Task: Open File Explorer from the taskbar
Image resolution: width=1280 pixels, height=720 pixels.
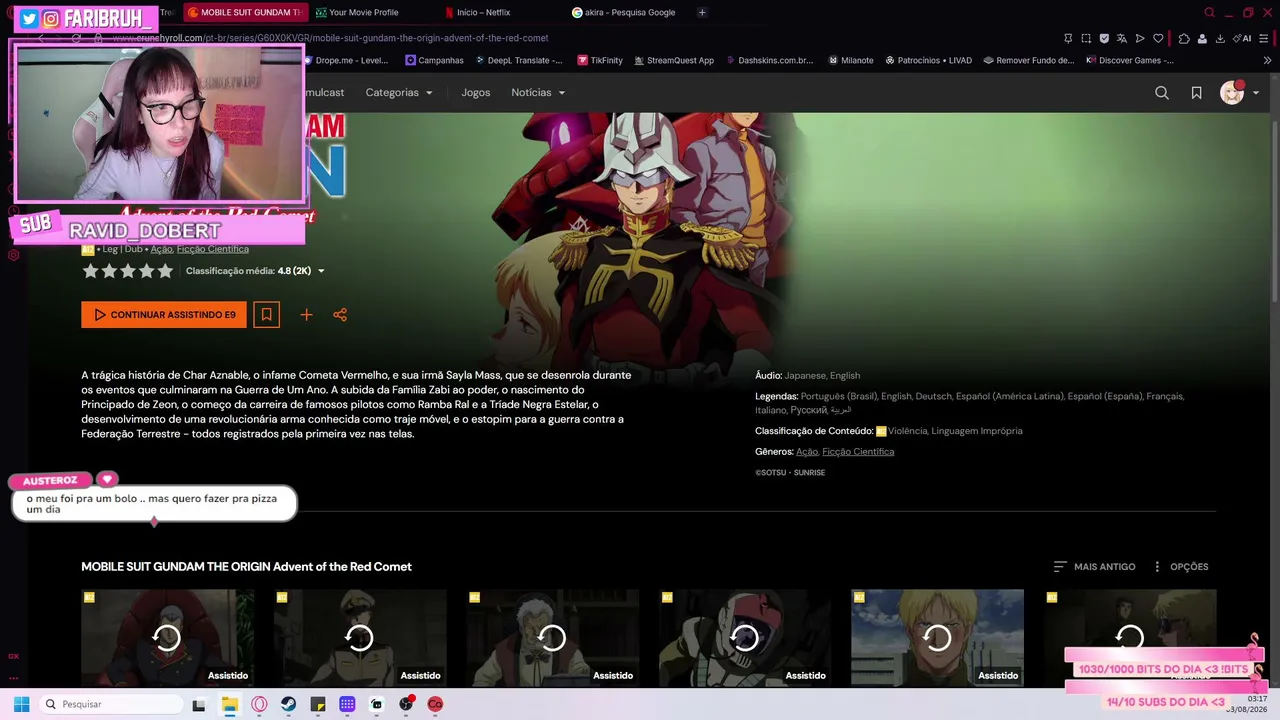Action: click(x=229, y=704)
